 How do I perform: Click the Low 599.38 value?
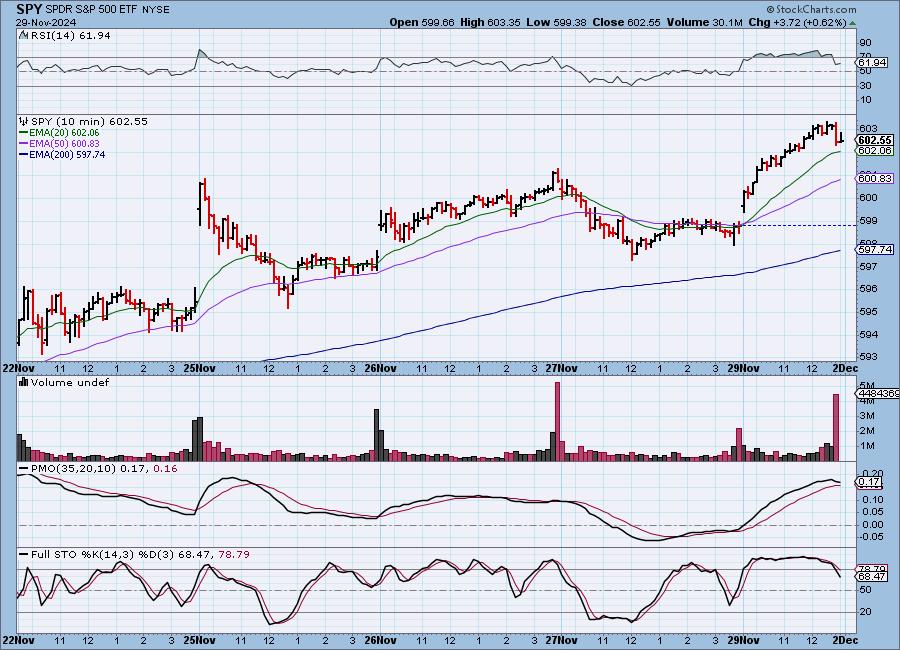coord(556,22)
